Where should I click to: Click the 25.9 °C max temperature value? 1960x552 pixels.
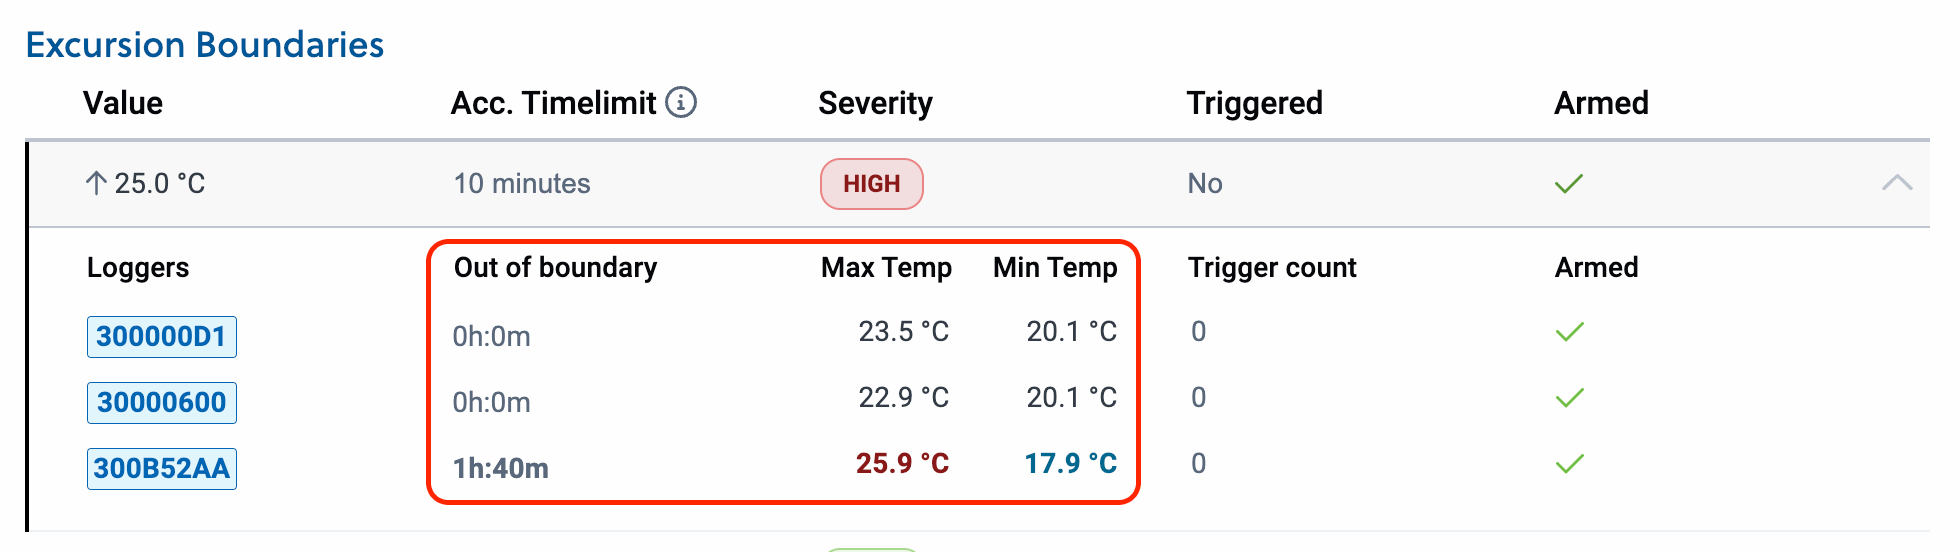coord(902,463)
